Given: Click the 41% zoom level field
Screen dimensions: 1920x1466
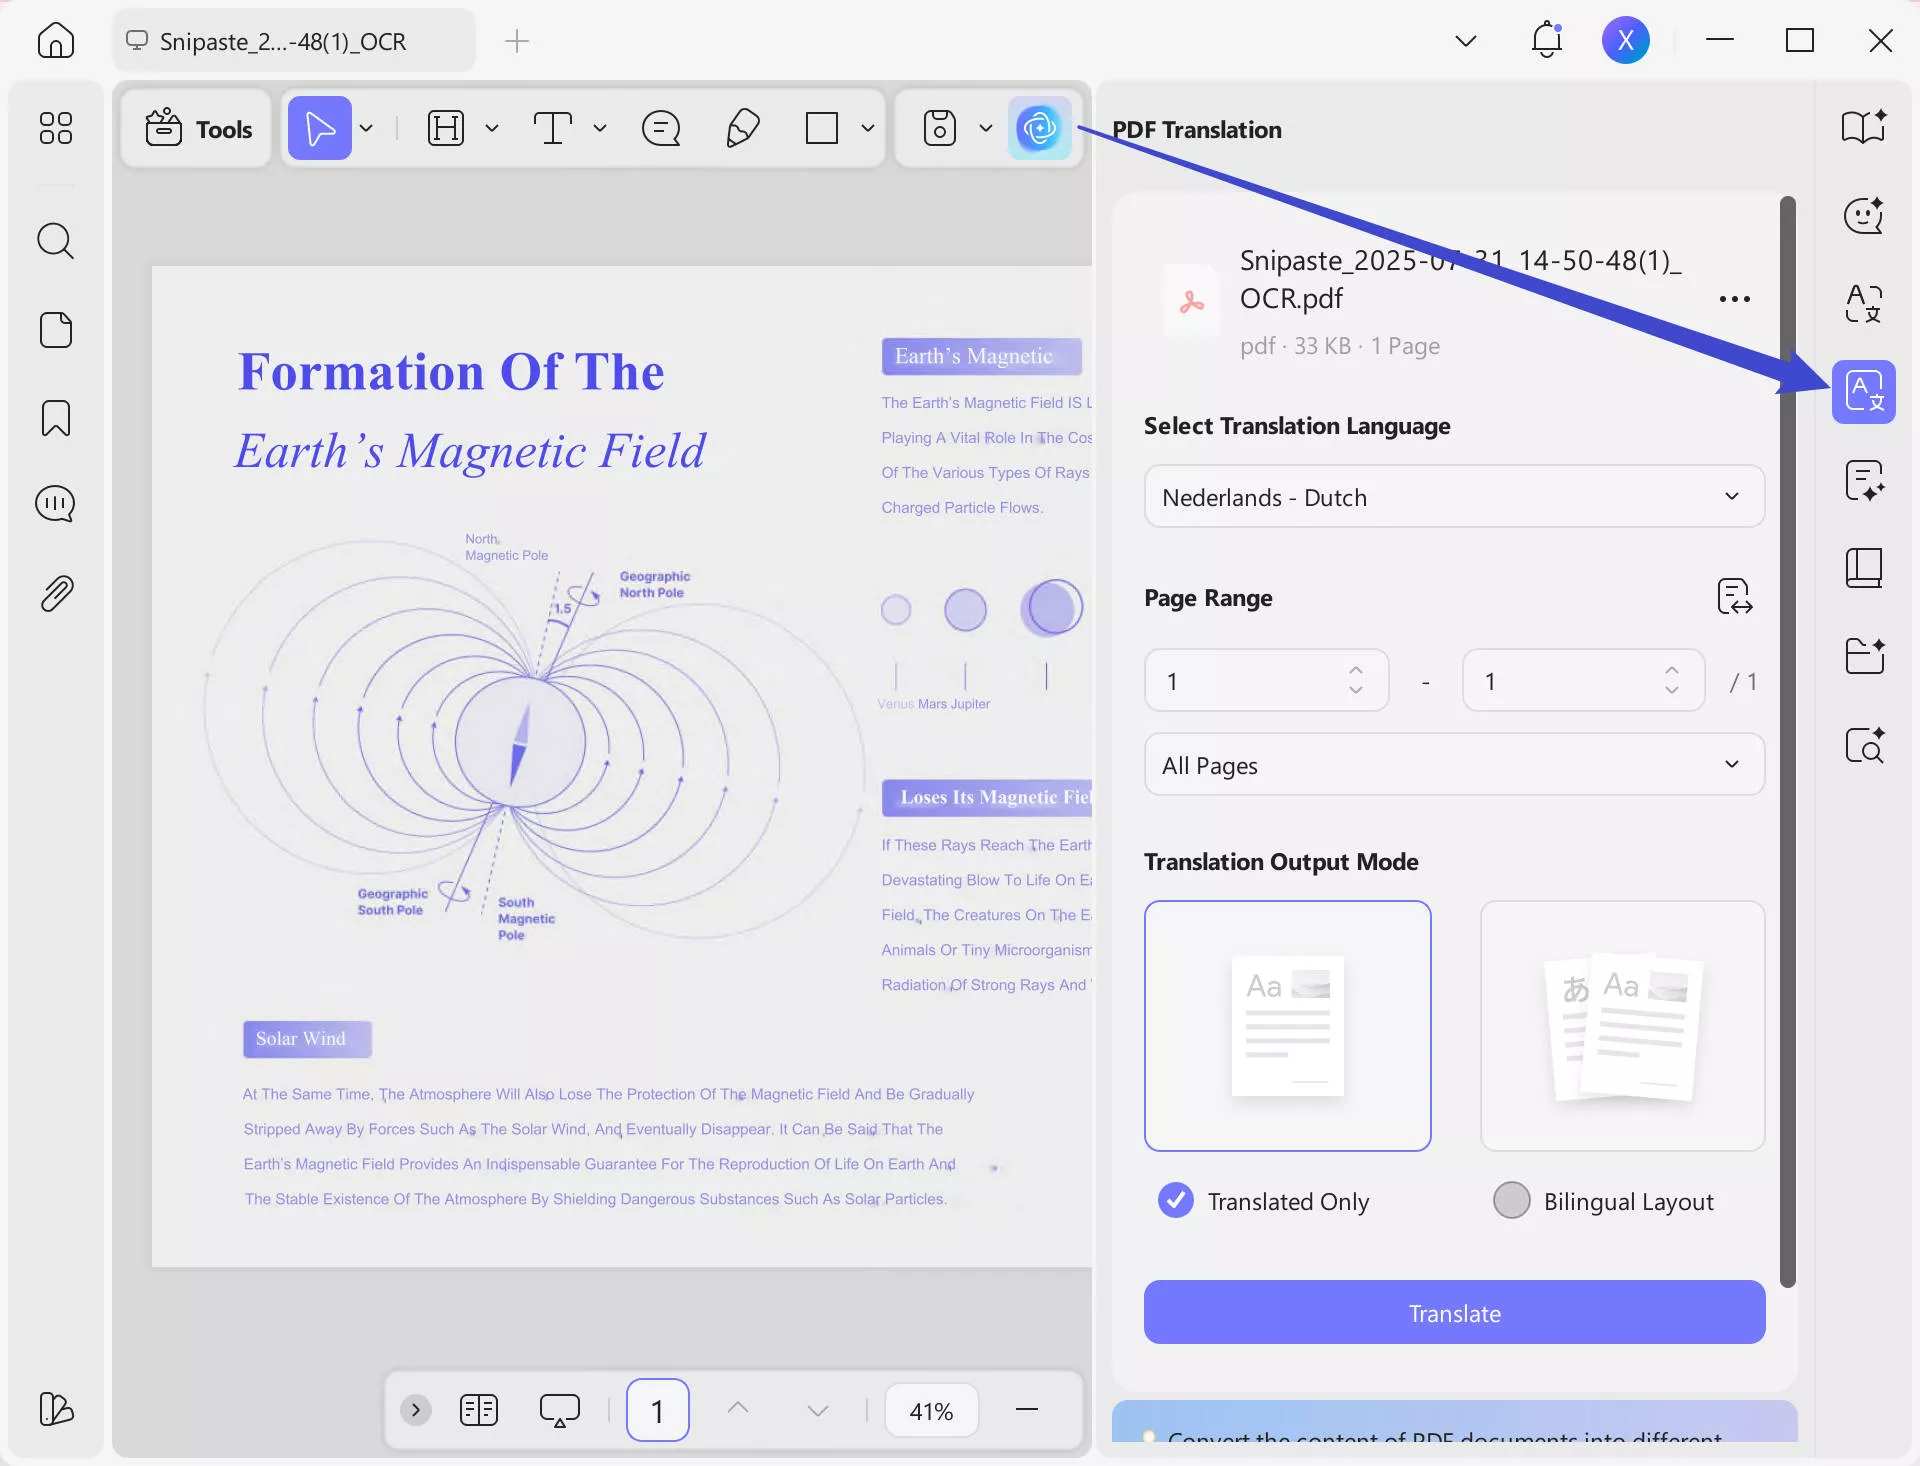Looking at the screenshot, I should click(930, 1411).
